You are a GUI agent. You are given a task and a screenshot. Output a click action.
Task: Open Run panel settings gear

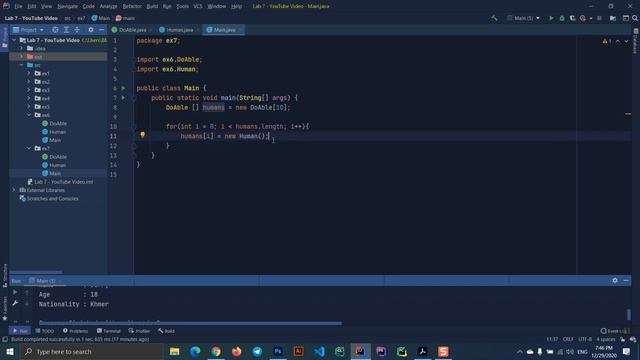coord(615,280)
